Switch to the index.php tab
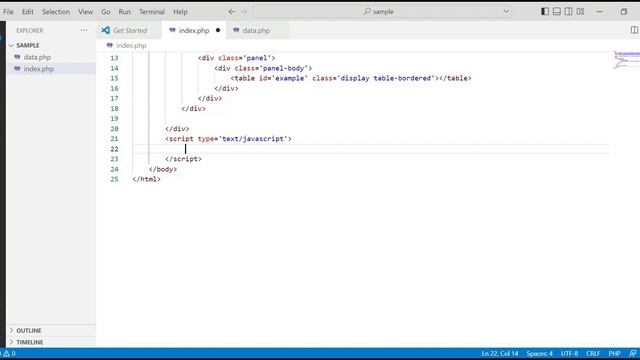640x360 pixels. [193, 30]
